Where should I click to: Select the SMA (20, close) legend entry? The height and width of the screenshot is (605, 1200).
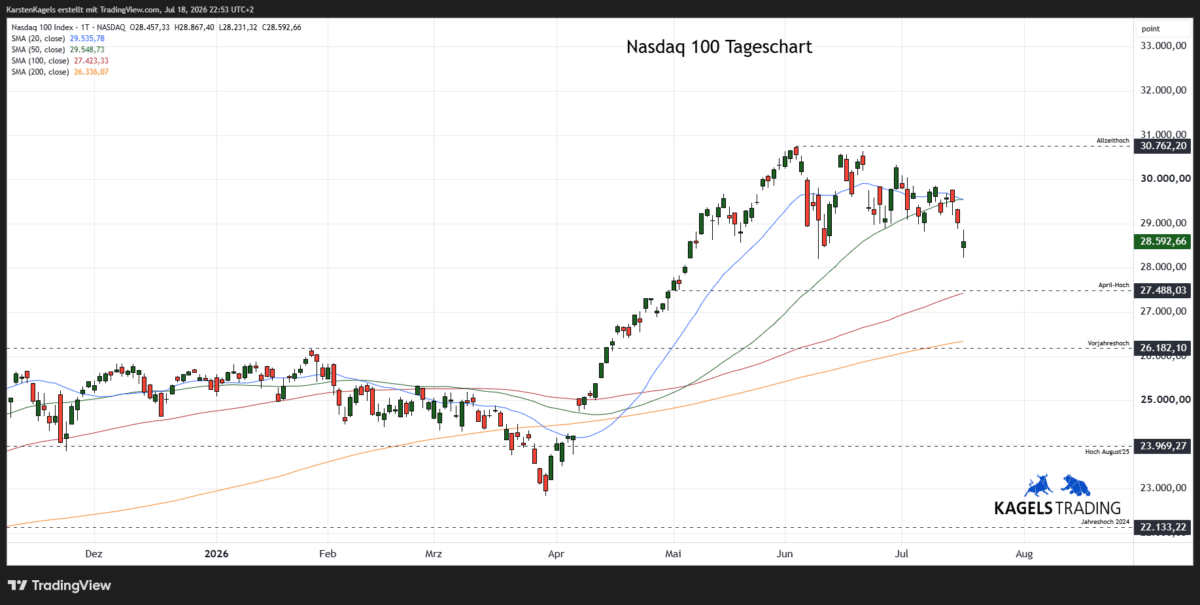(x=57, y=39)
